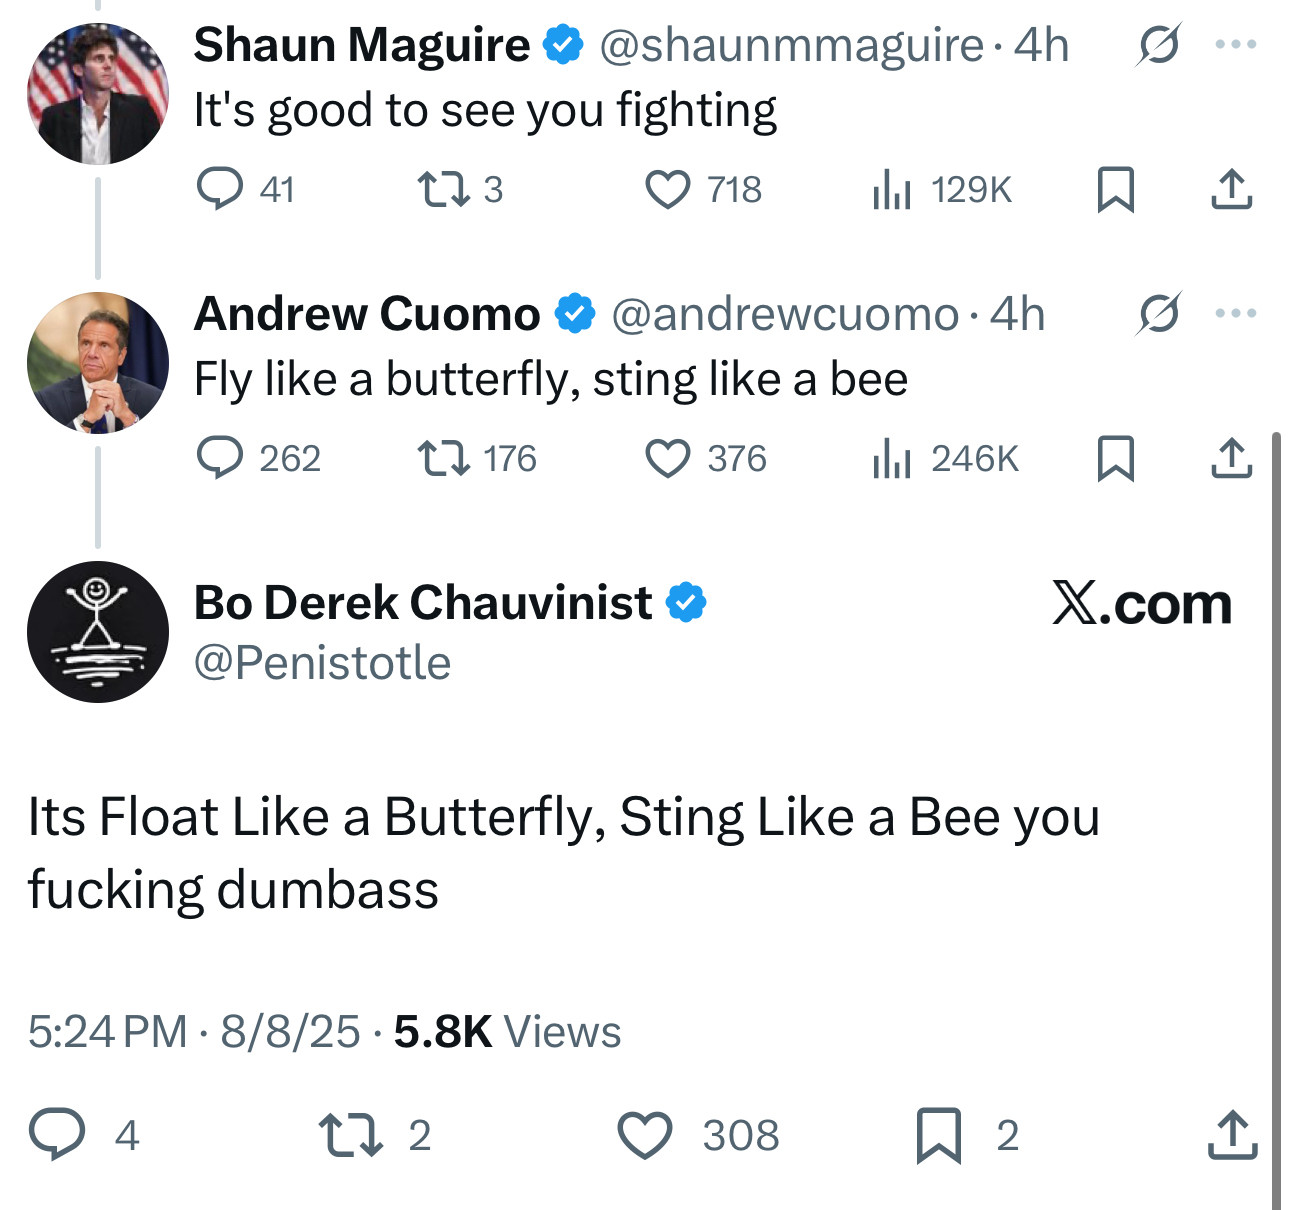Open more options on Shaun Maguire's tweet

(1236, 44)
